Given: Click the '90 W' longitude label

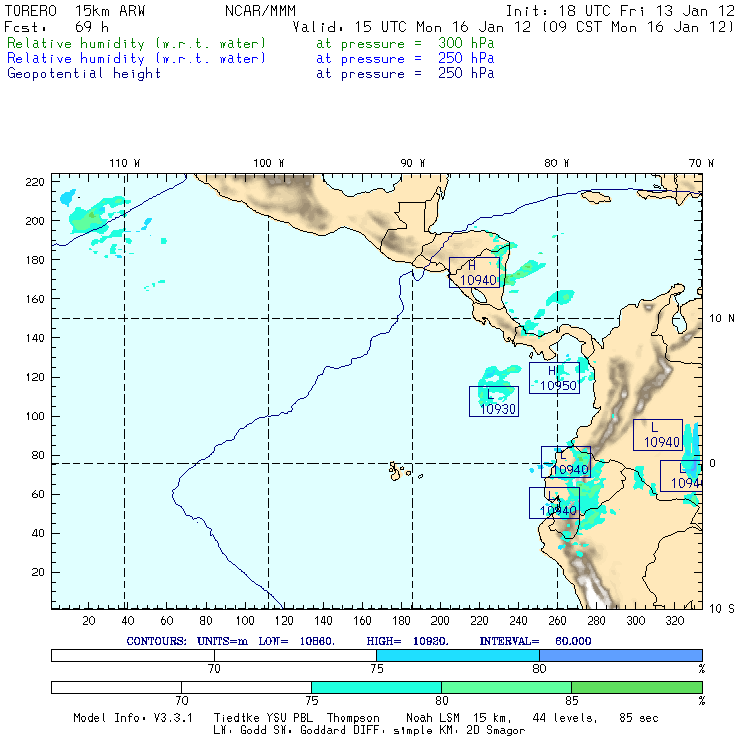Looking at the screenshot, I should [412, 163].
